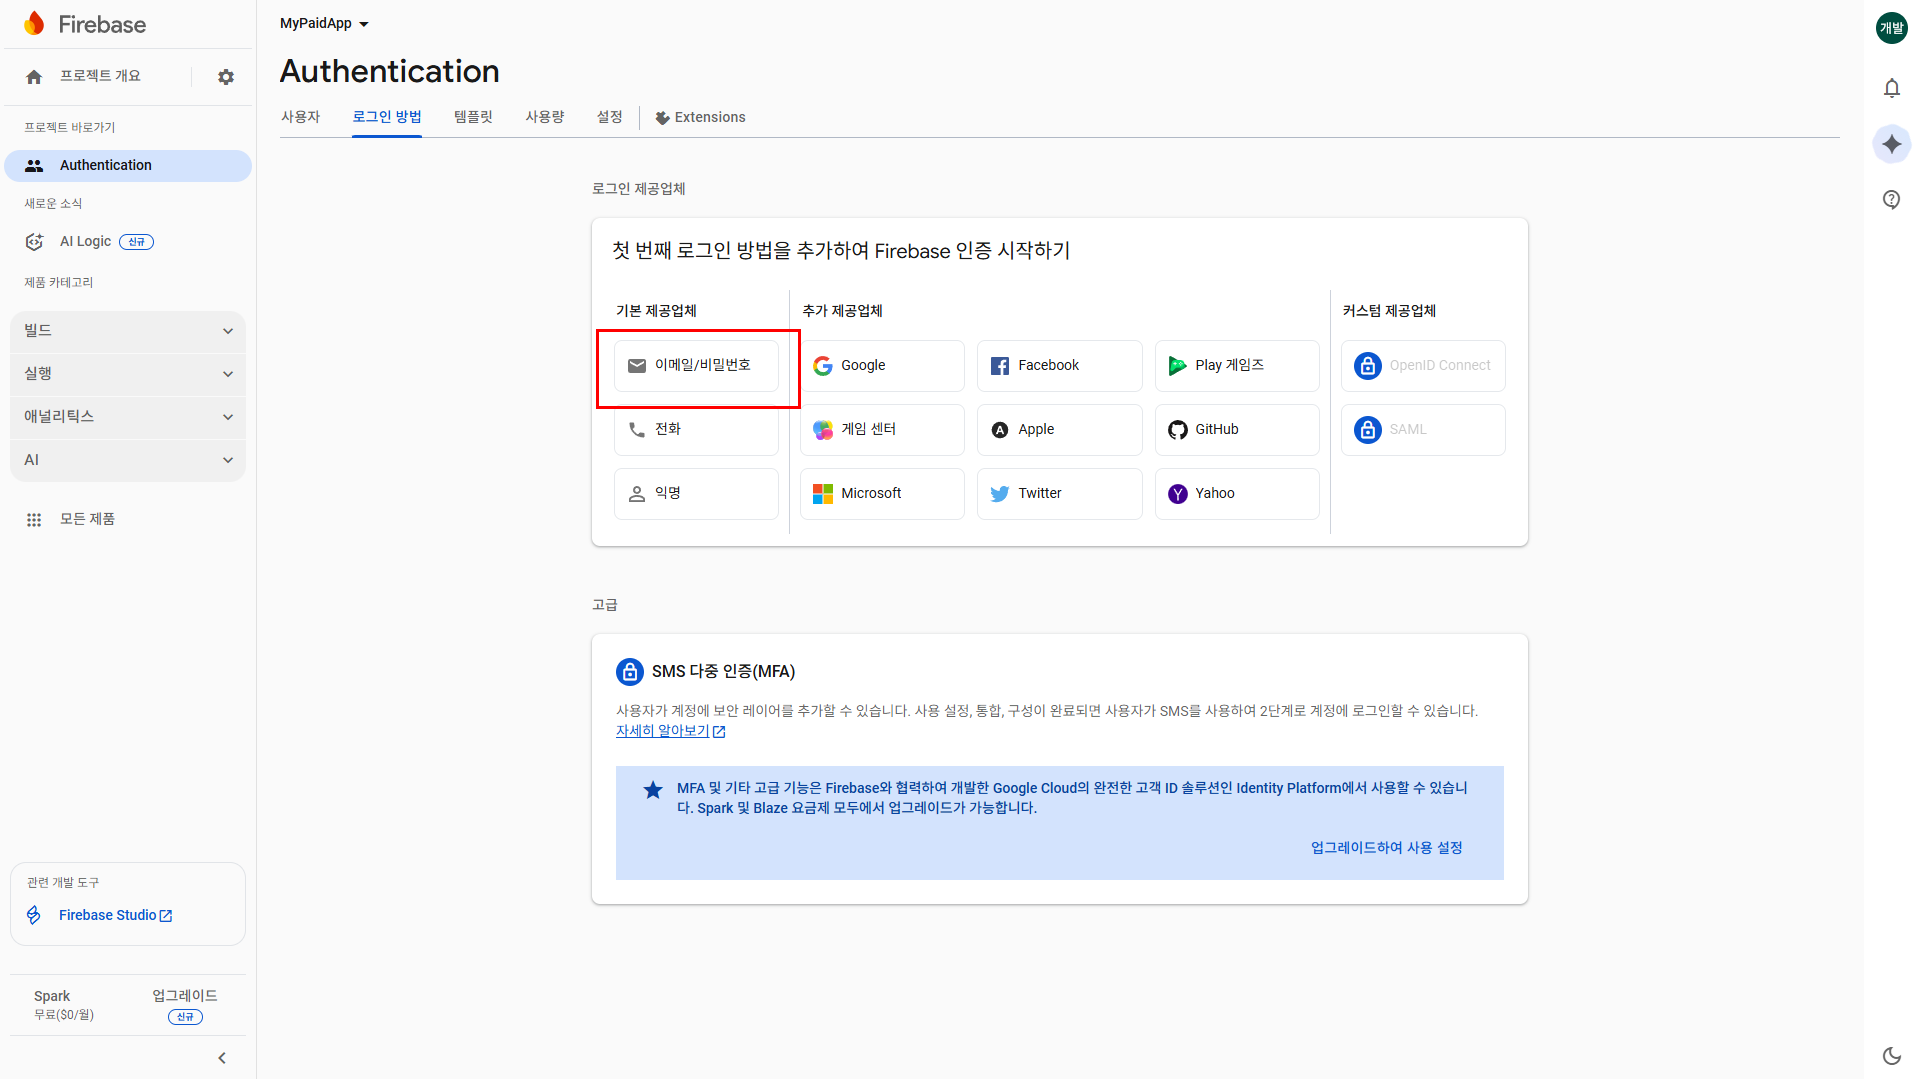Image resolution: width=1920 pixels, height=1079 pixels.
Task: Open notifications bell icon
Action: (1892, 88)
